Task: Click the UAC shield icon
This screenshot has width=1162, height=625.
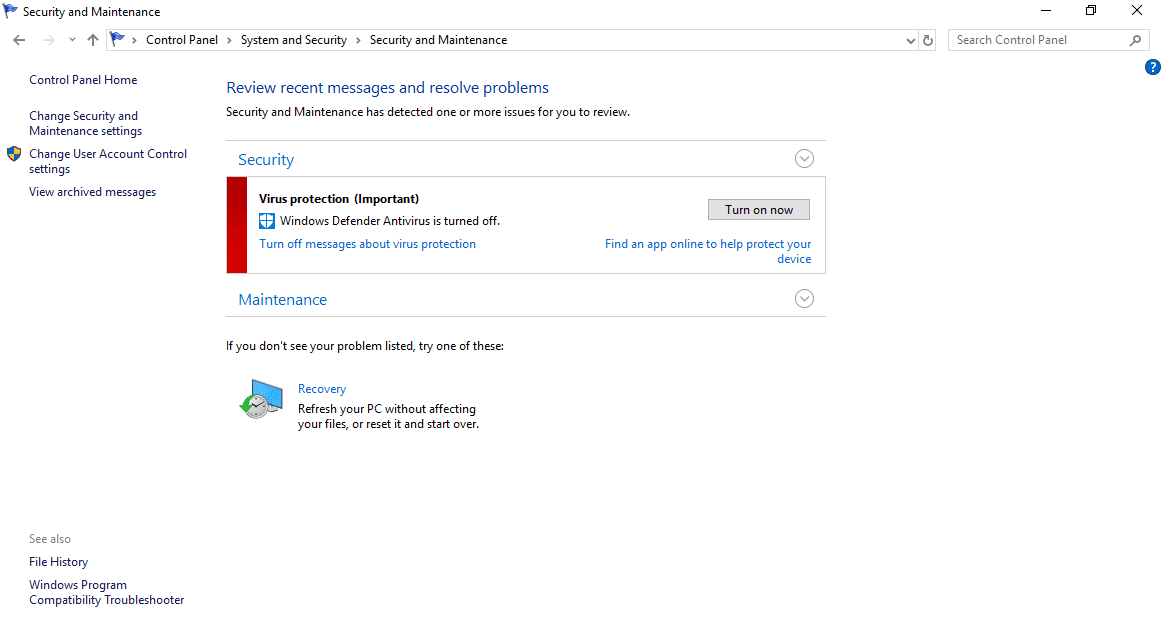Action: 14,154
